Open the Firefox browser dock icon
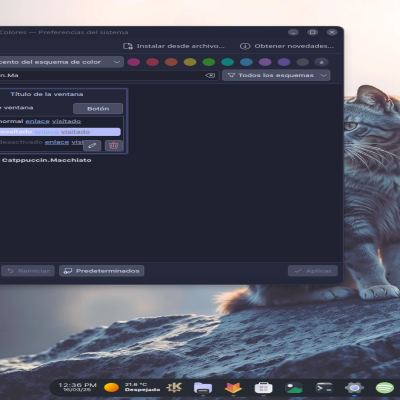Image resolution: width=400 pixels, height=400 pixels. pos(233,388)
